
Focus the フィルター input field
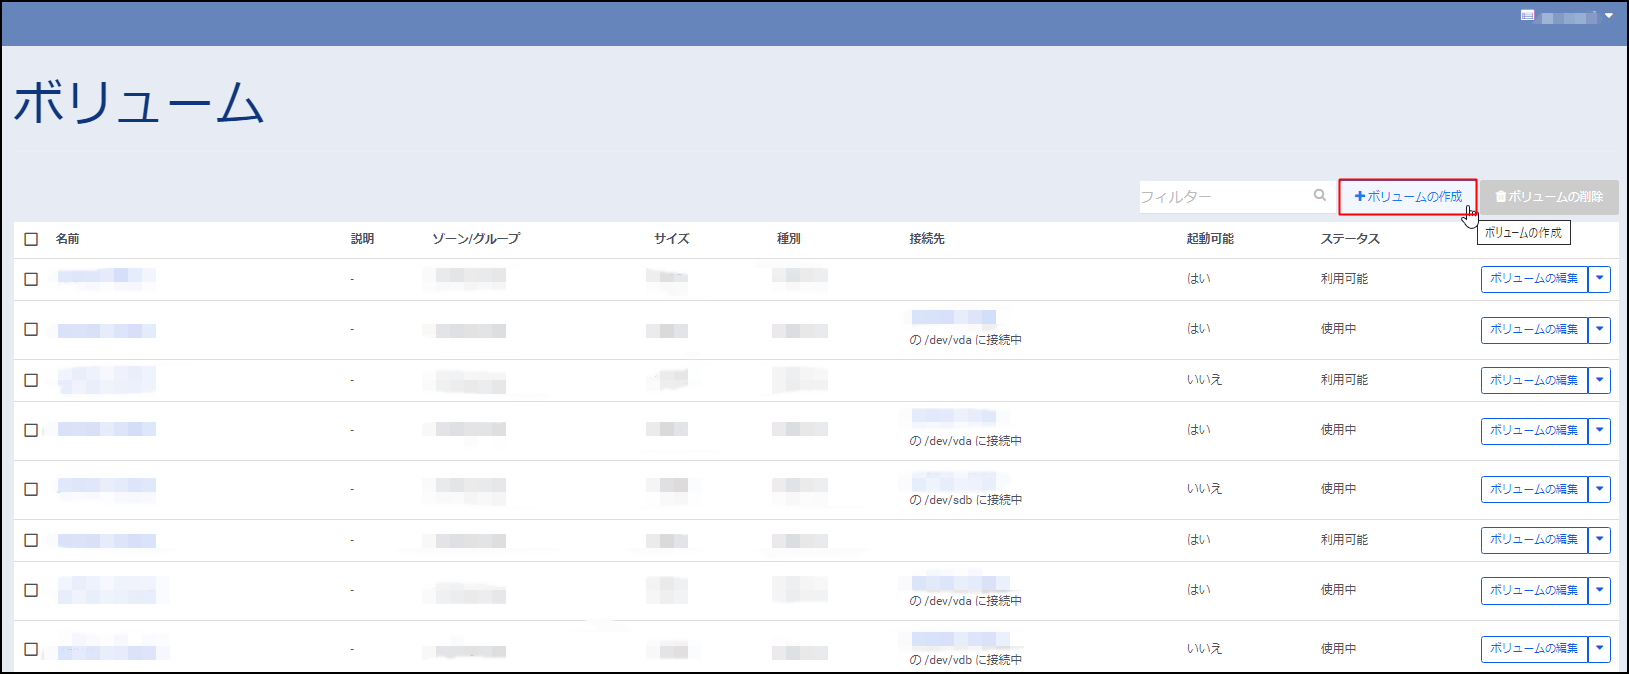1224,197
